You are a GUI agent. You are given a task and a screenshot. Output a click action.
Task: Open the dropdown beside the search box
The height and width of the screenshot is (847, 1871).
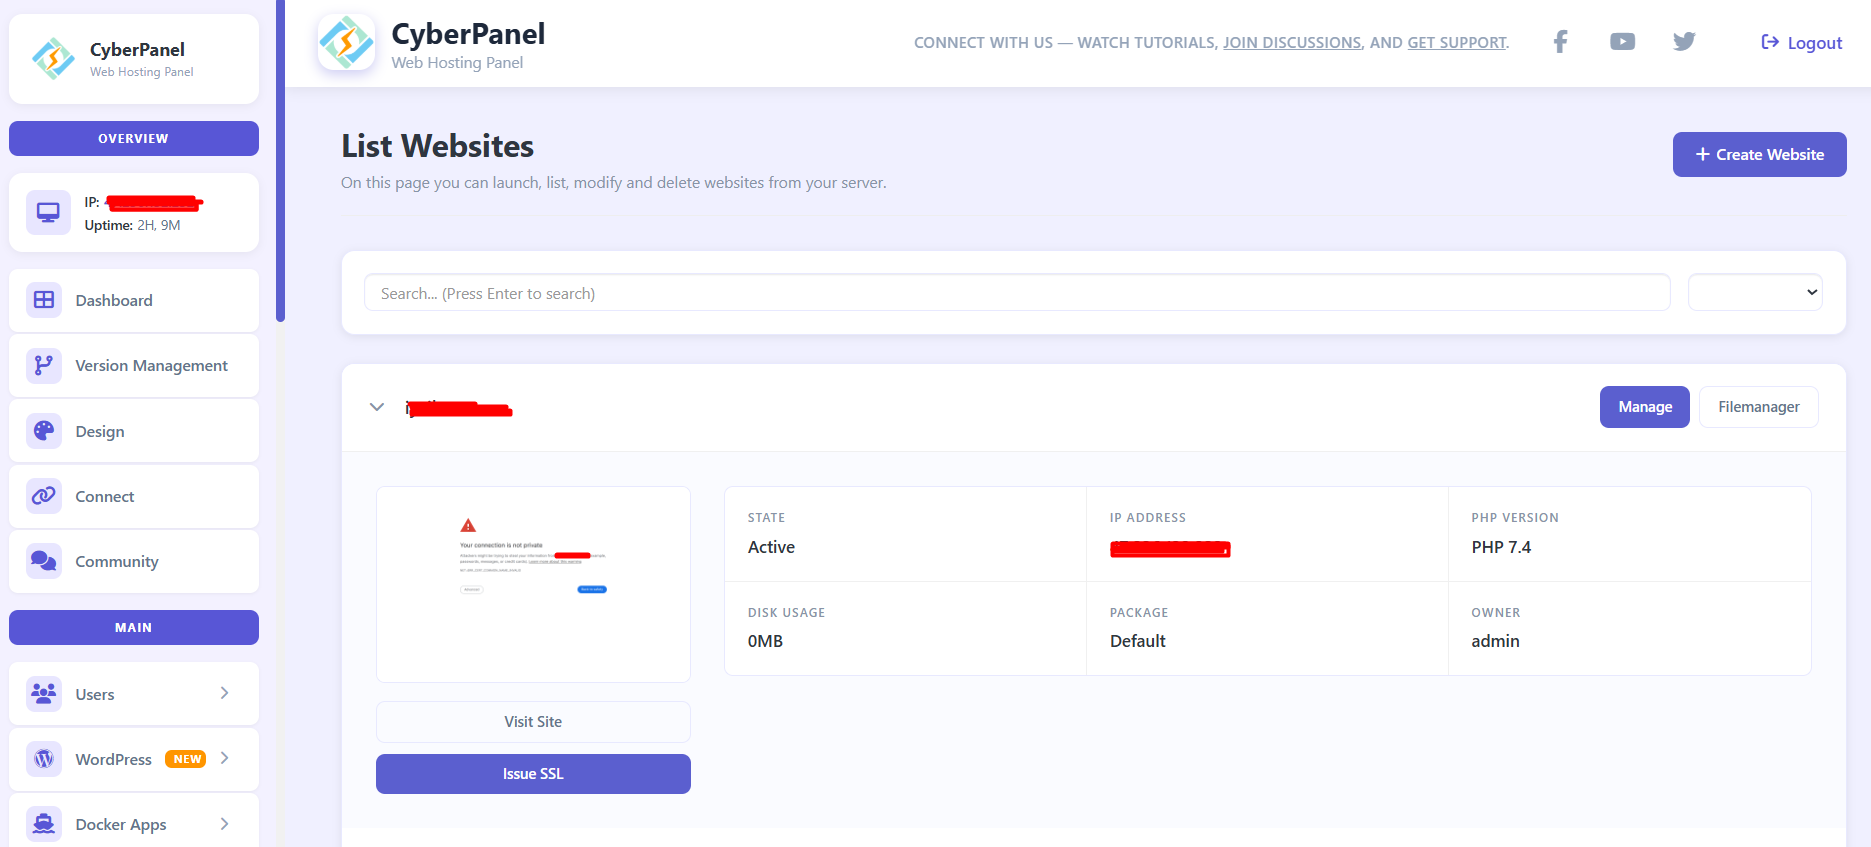[x=1755, y=293]
